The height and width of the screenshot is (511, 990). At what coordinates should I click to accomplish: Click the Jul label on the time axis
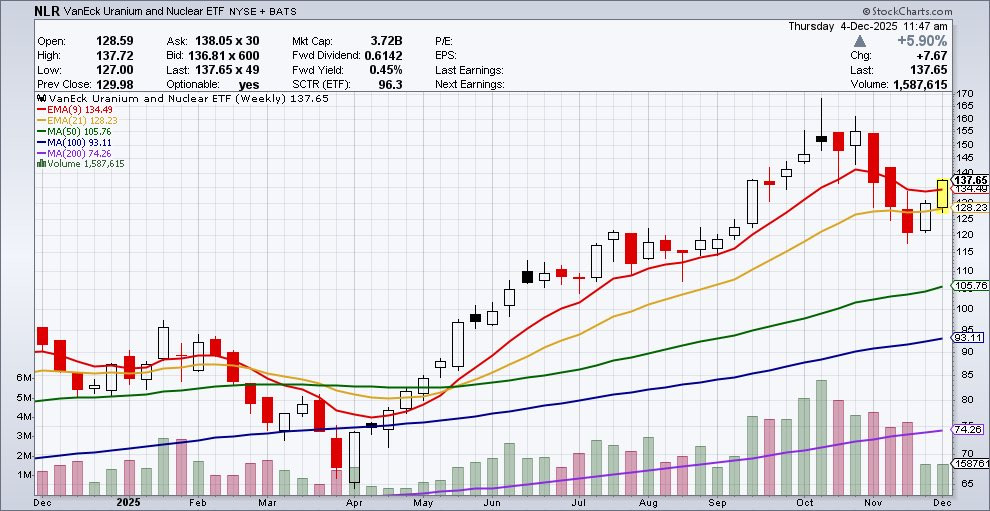[577, 503]
